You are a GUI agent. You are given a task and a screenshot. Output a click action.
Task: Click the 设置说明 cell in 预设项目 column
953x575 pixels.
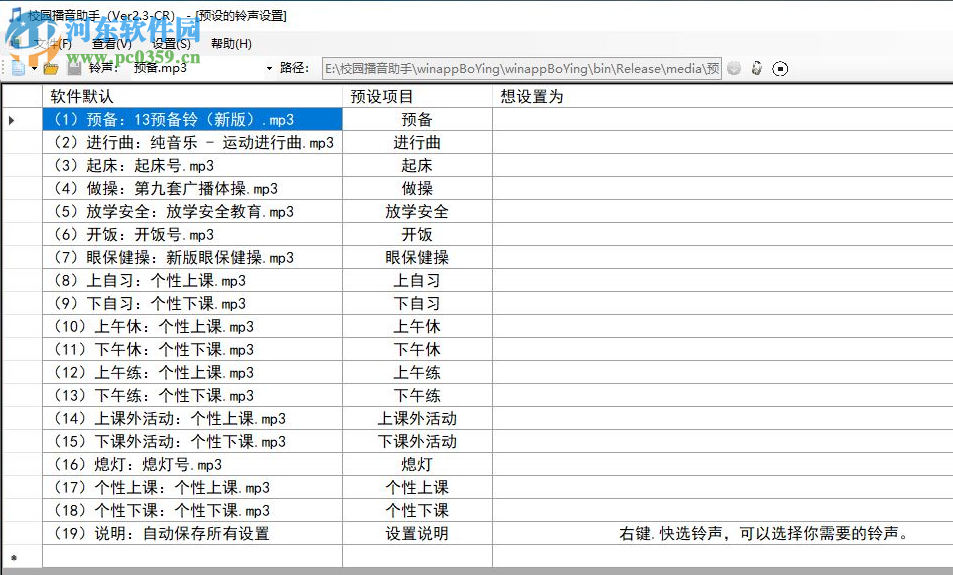coord(418,533)
